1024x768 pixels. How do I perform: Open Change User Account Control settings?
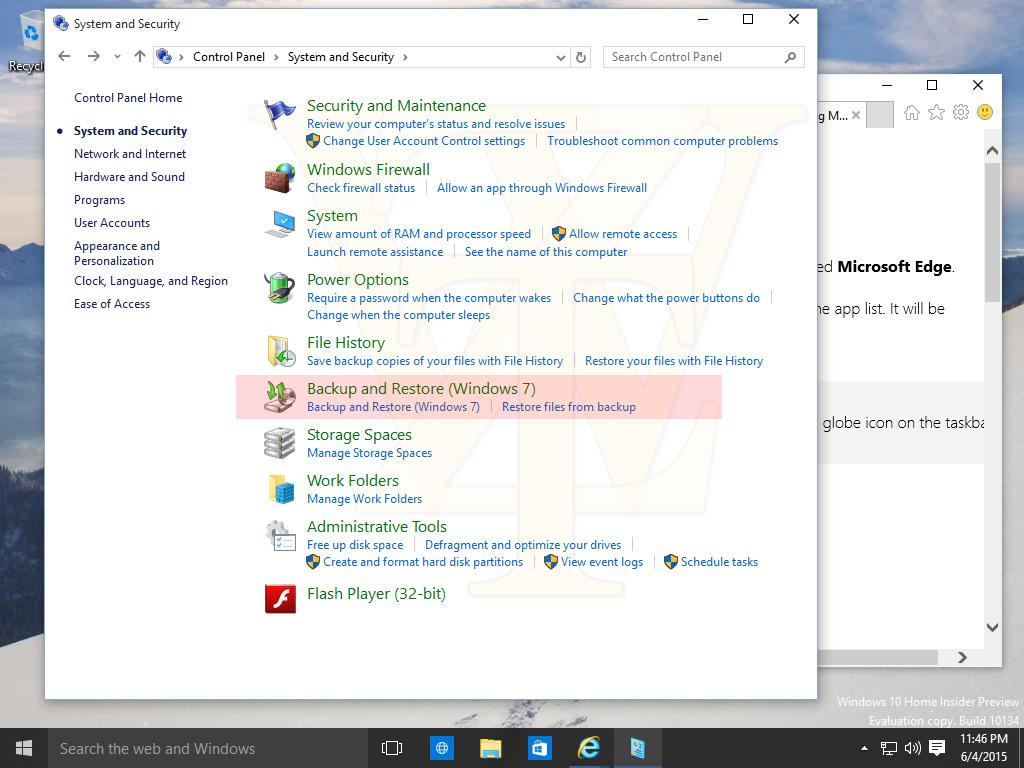[424, 141]
